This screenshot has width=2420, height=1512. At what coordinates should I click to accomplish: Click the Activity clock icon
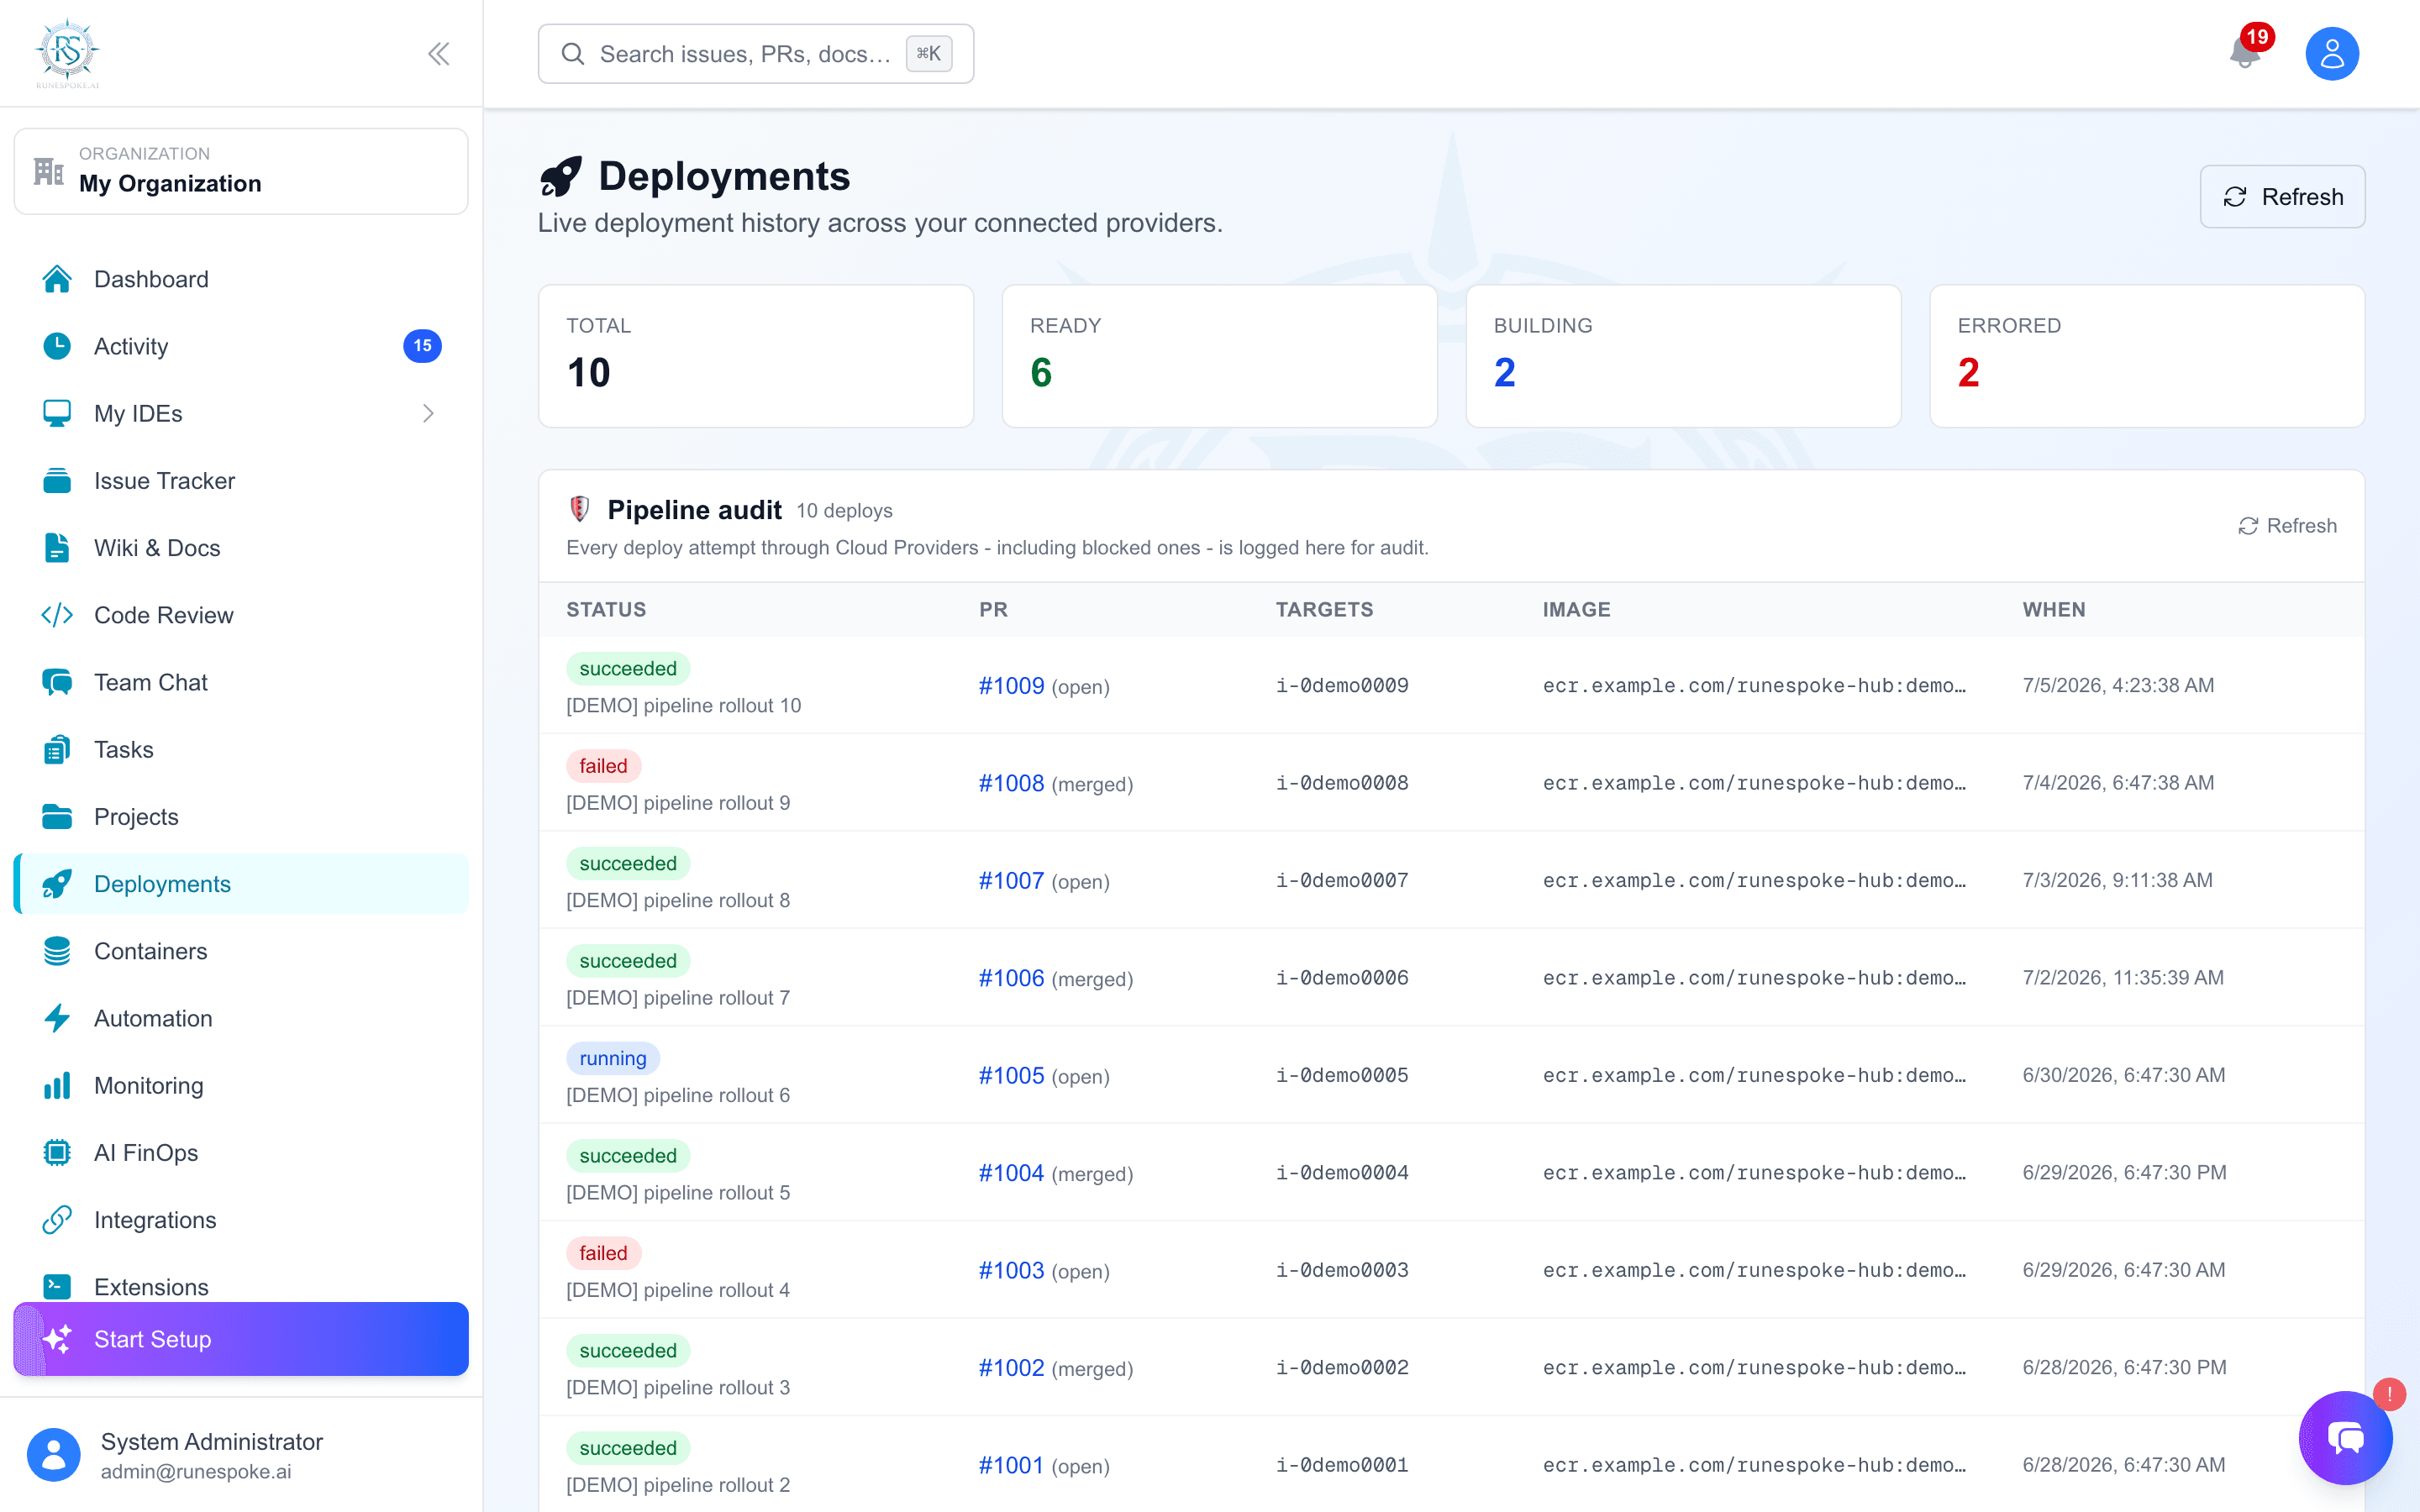(x=57, y=346)
